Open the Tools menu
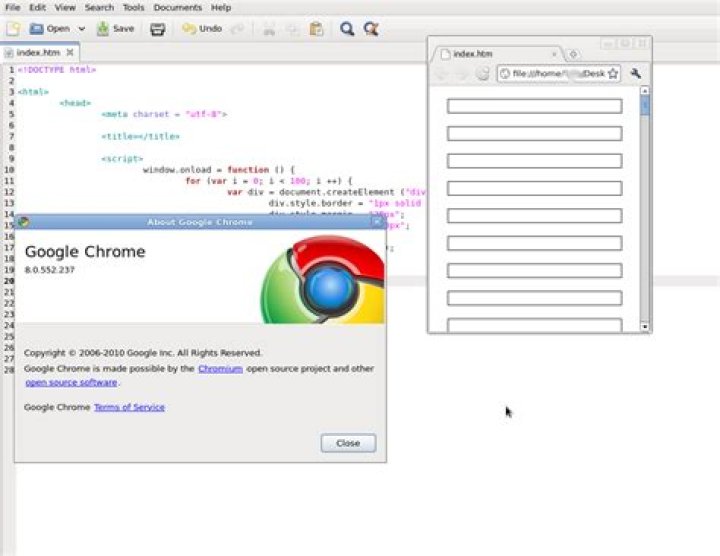Image resolution: width=720 pixels, height=556 pixels. point(133,7)
